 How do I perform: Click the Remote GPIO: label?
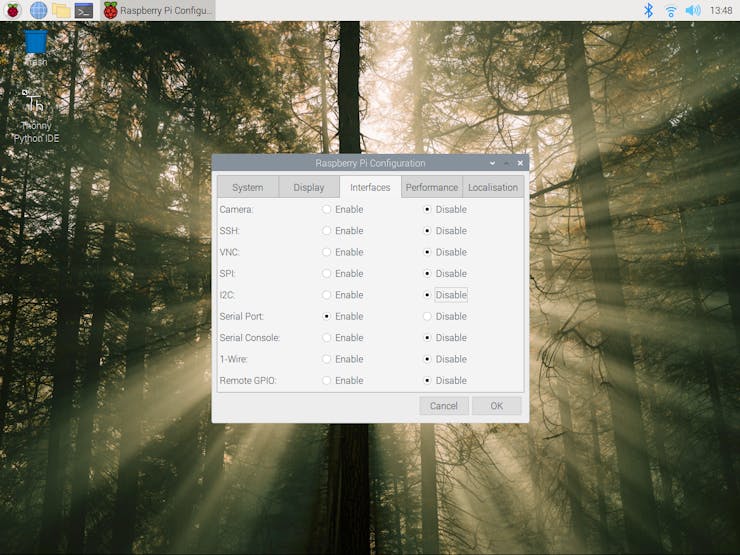tap(248, 380)
